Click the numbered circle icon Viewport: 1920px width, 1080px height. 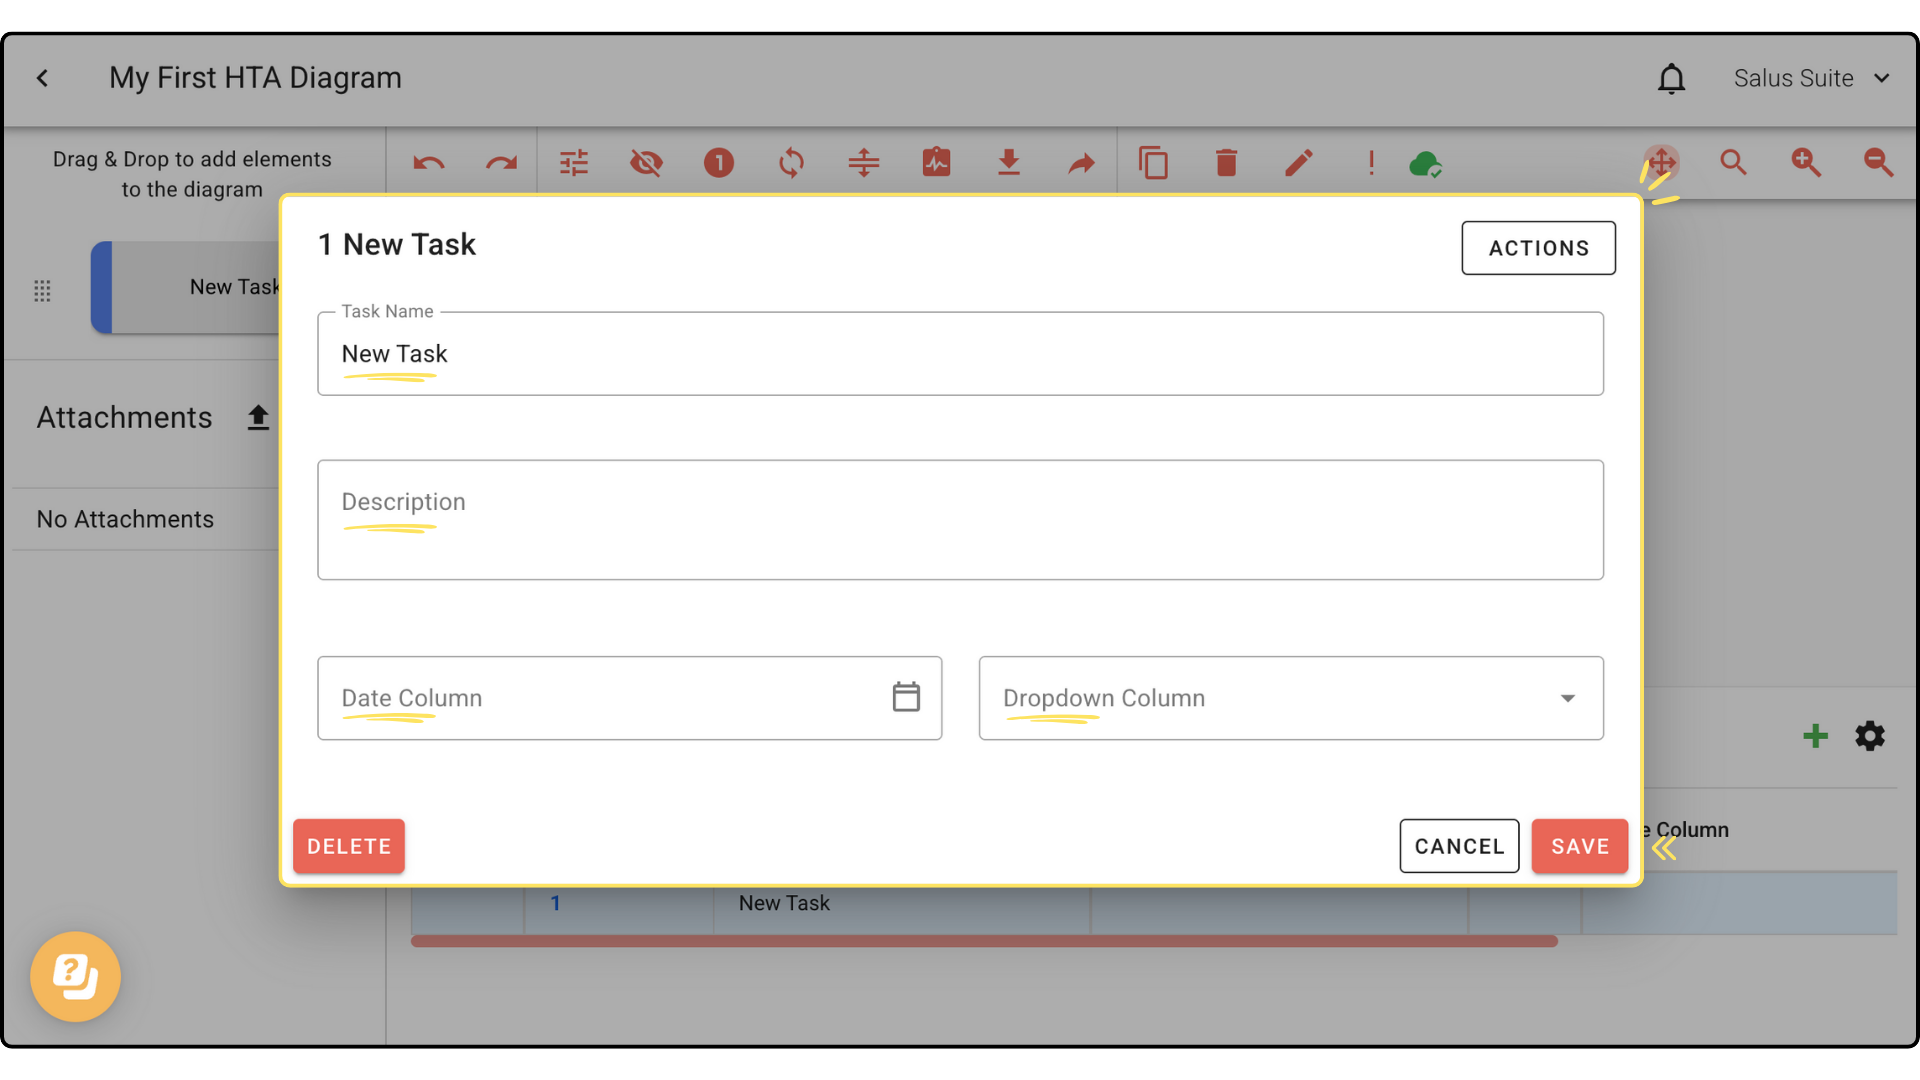719,163
